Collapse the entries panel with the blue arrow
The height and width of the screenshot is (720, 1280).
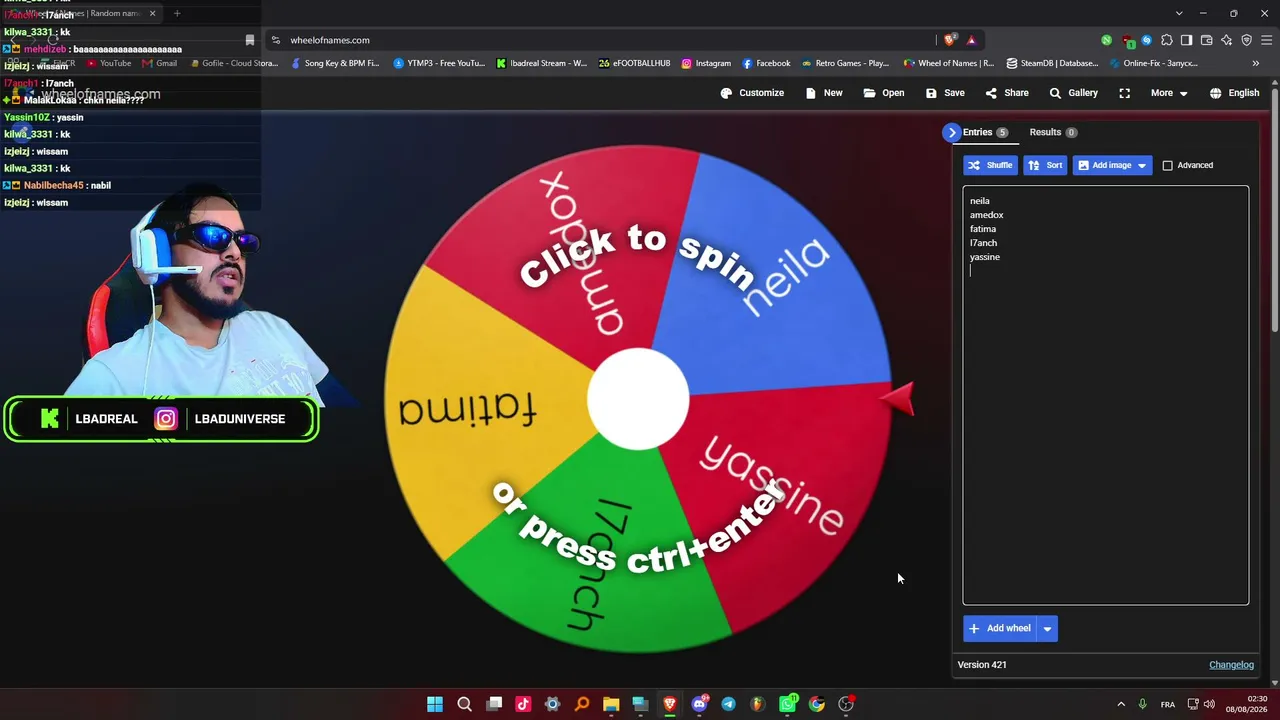[x=952, y=132]
